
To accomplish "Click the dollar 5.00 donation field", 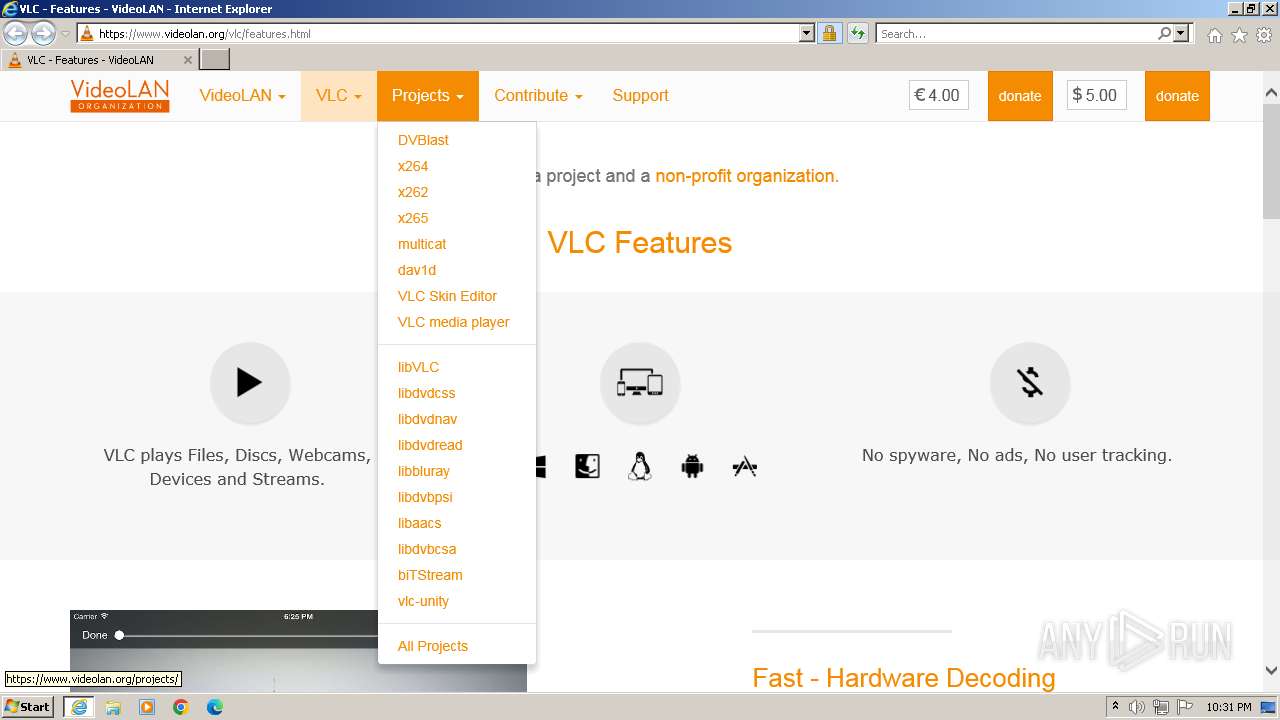I will [1096, 96].
